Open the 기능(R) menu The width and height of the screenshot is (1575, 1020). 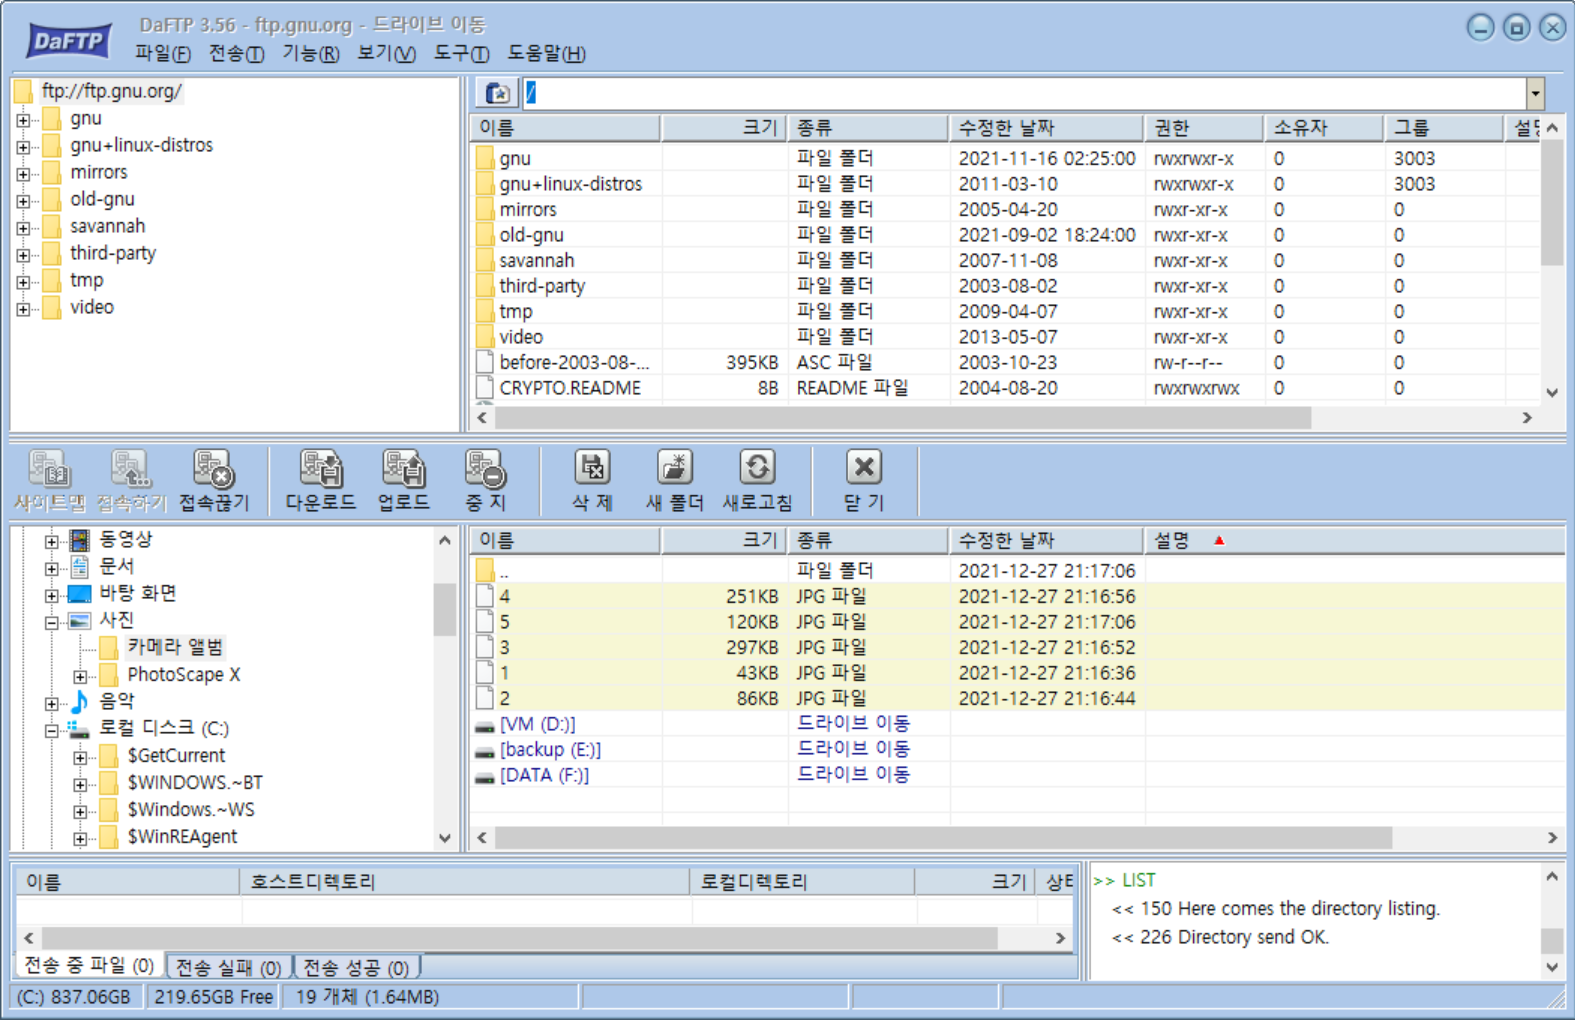[x=310, y=53]
